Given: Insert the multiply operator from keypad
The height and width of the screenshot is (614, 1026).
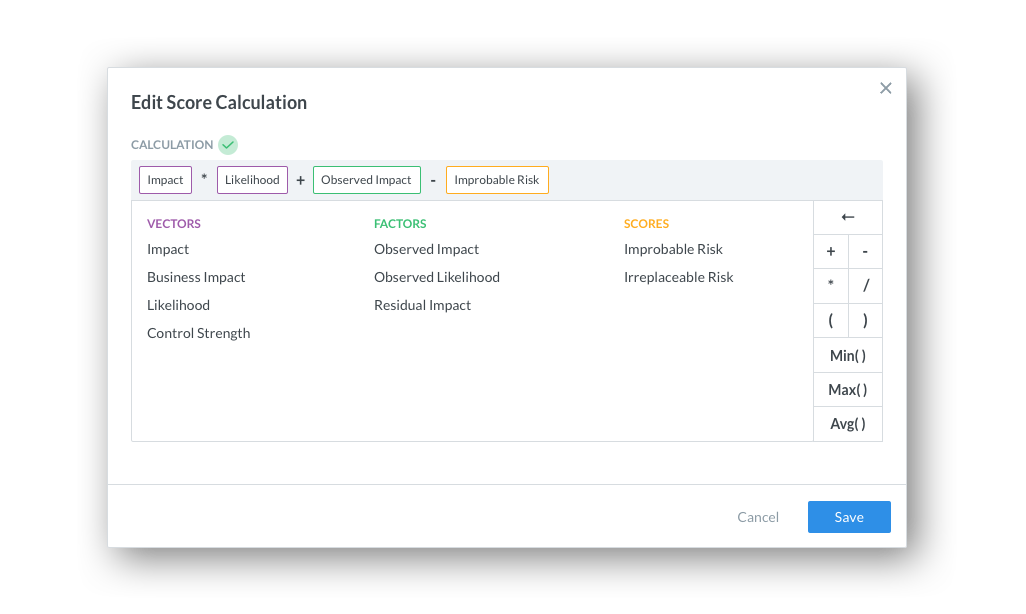Looking at the screenshot, I should 830,285.
